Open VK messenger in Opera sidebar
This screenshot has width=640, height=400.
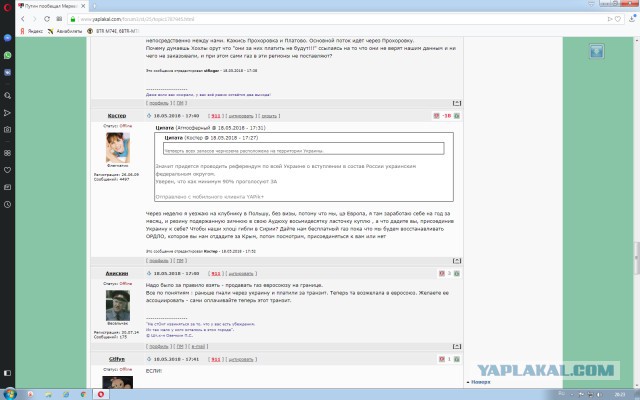(x=7, y=73)
